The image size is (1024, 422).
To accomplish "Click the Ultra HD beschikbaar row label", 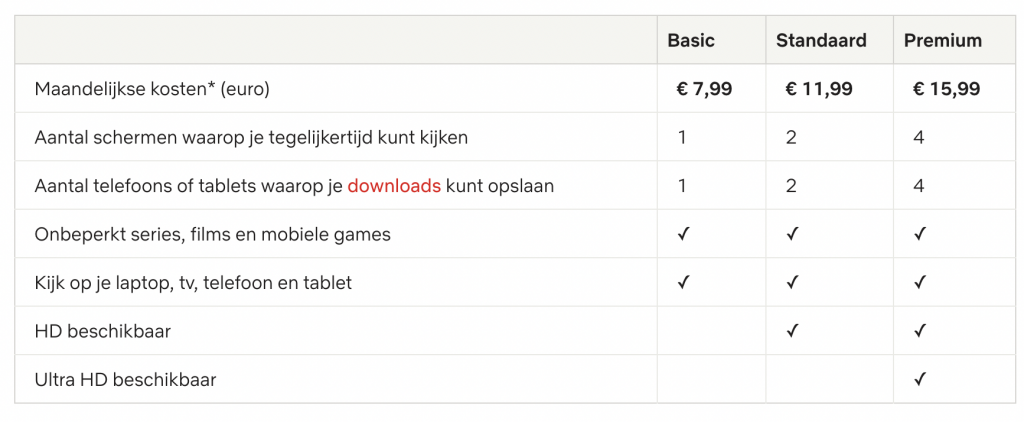I will (125, 379).
